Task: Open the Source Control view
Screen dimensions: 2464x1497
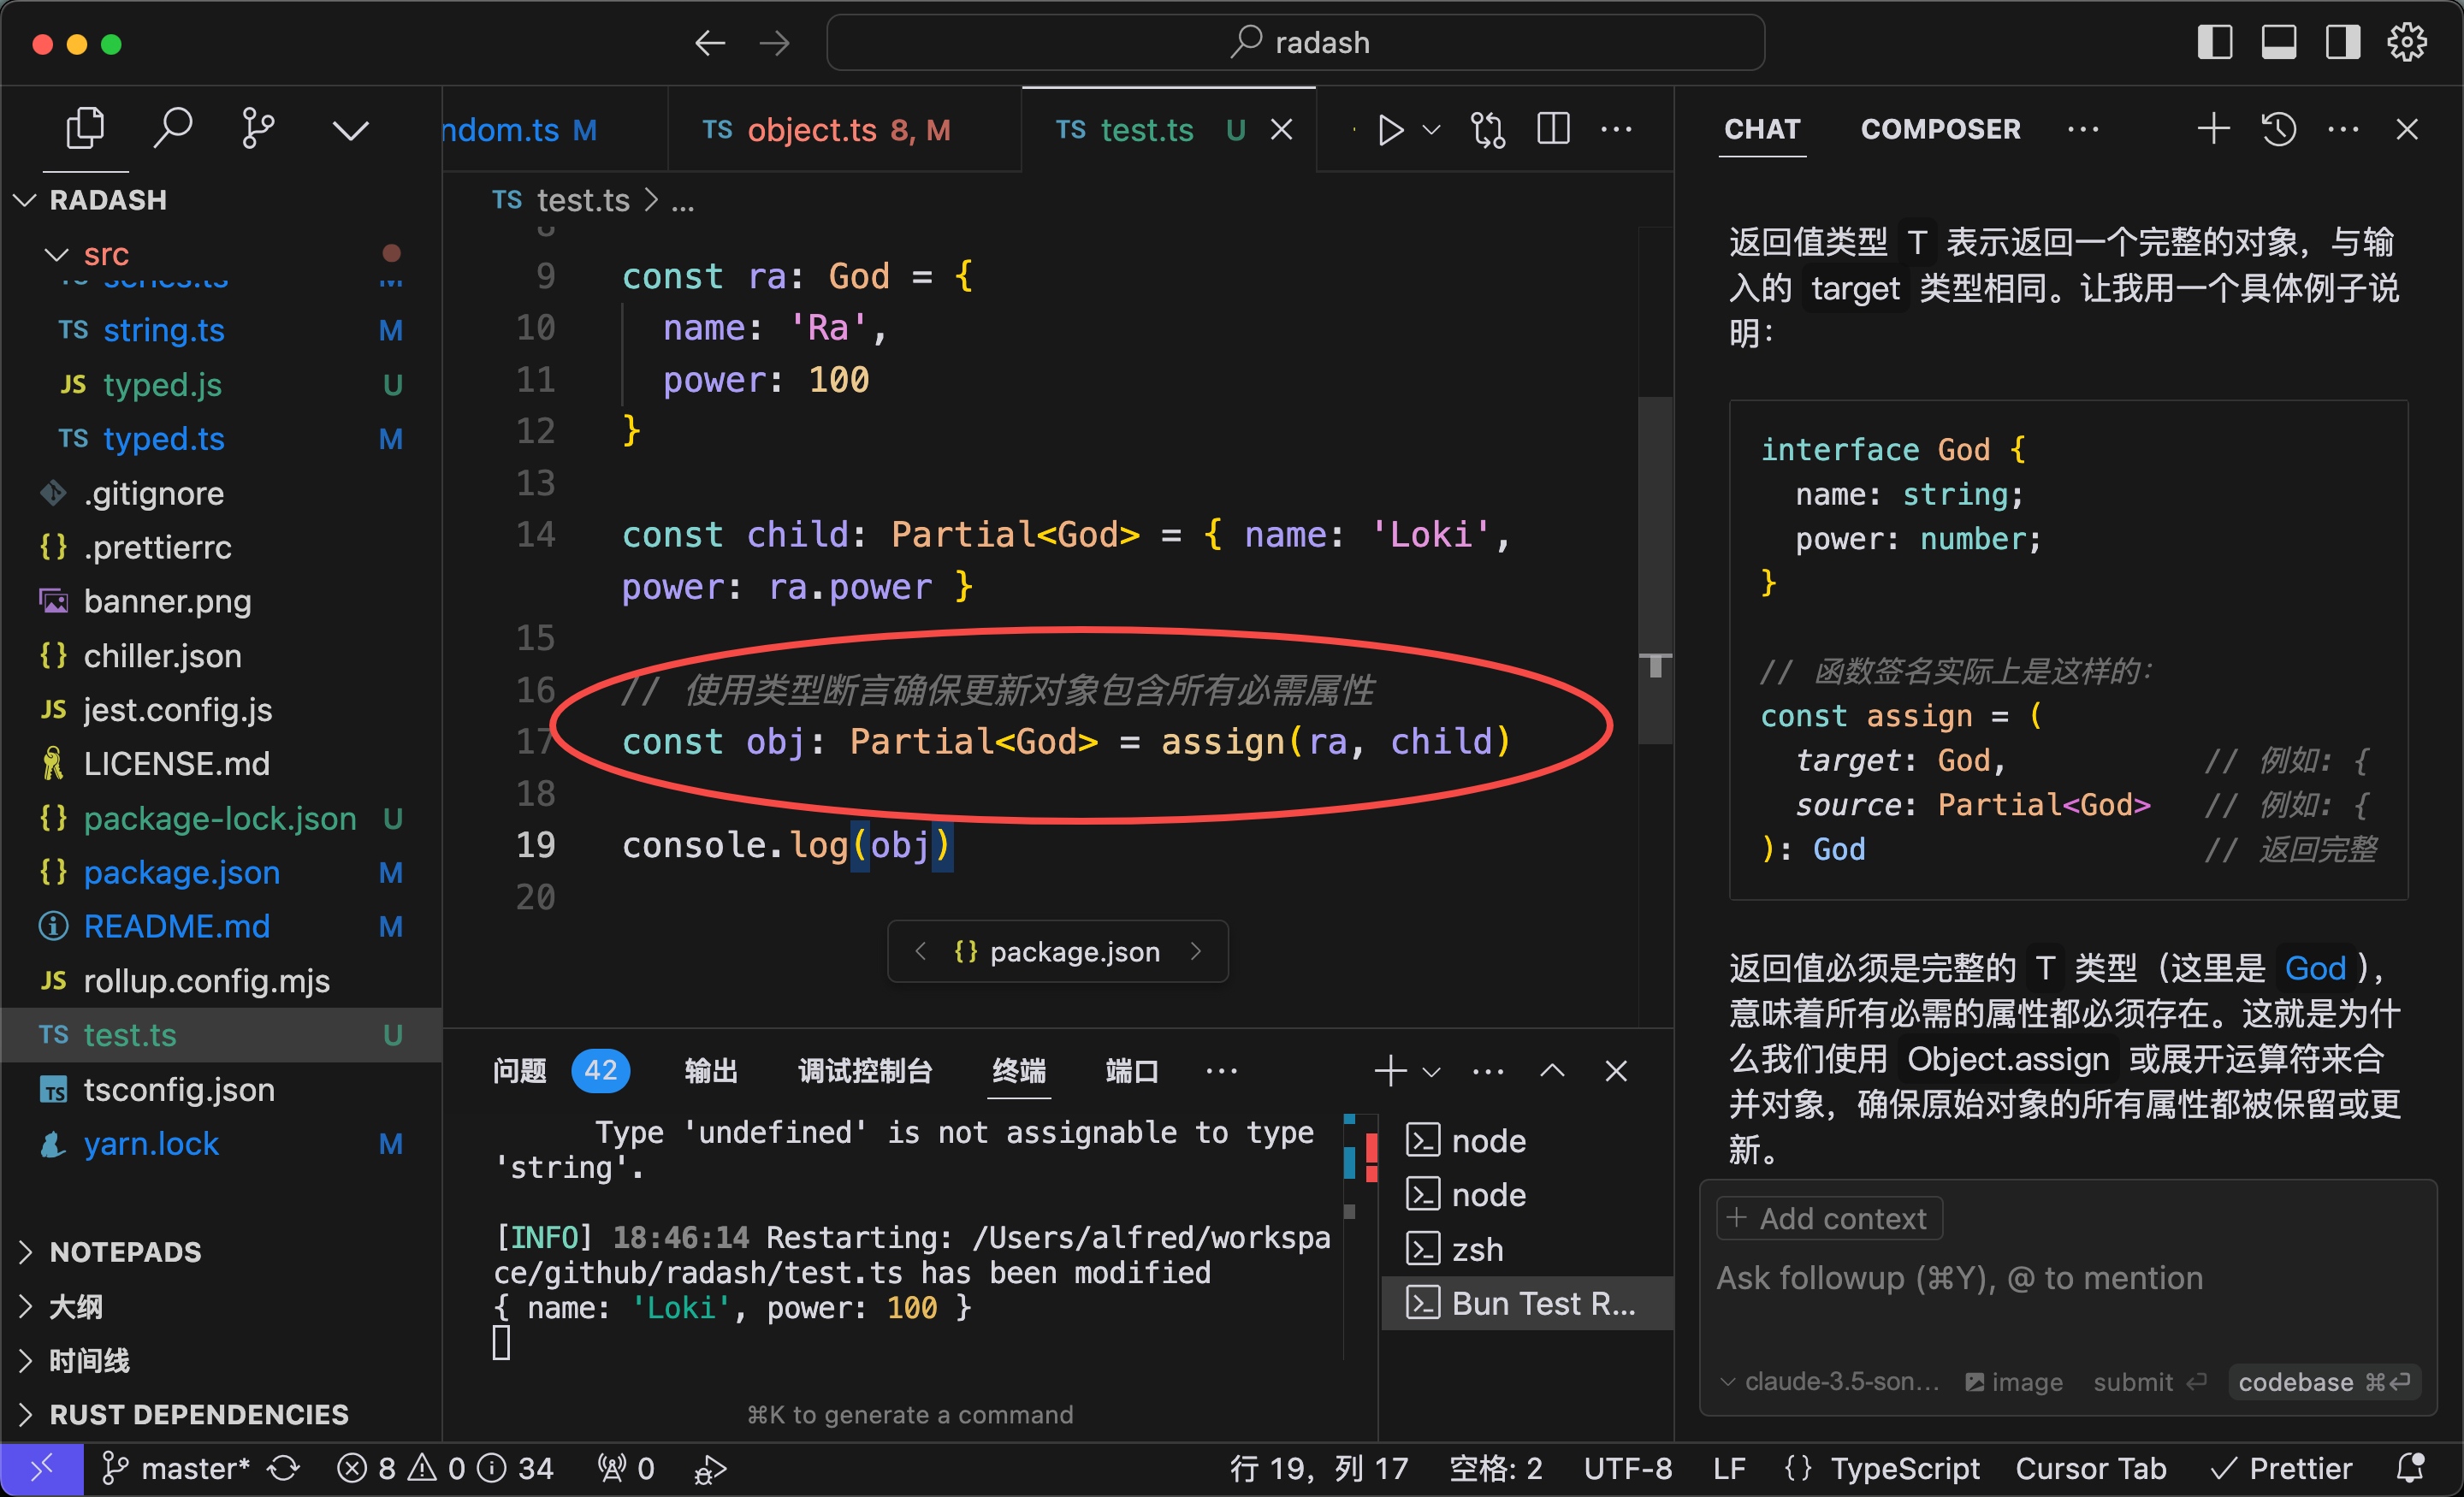Action: (258, 128)
